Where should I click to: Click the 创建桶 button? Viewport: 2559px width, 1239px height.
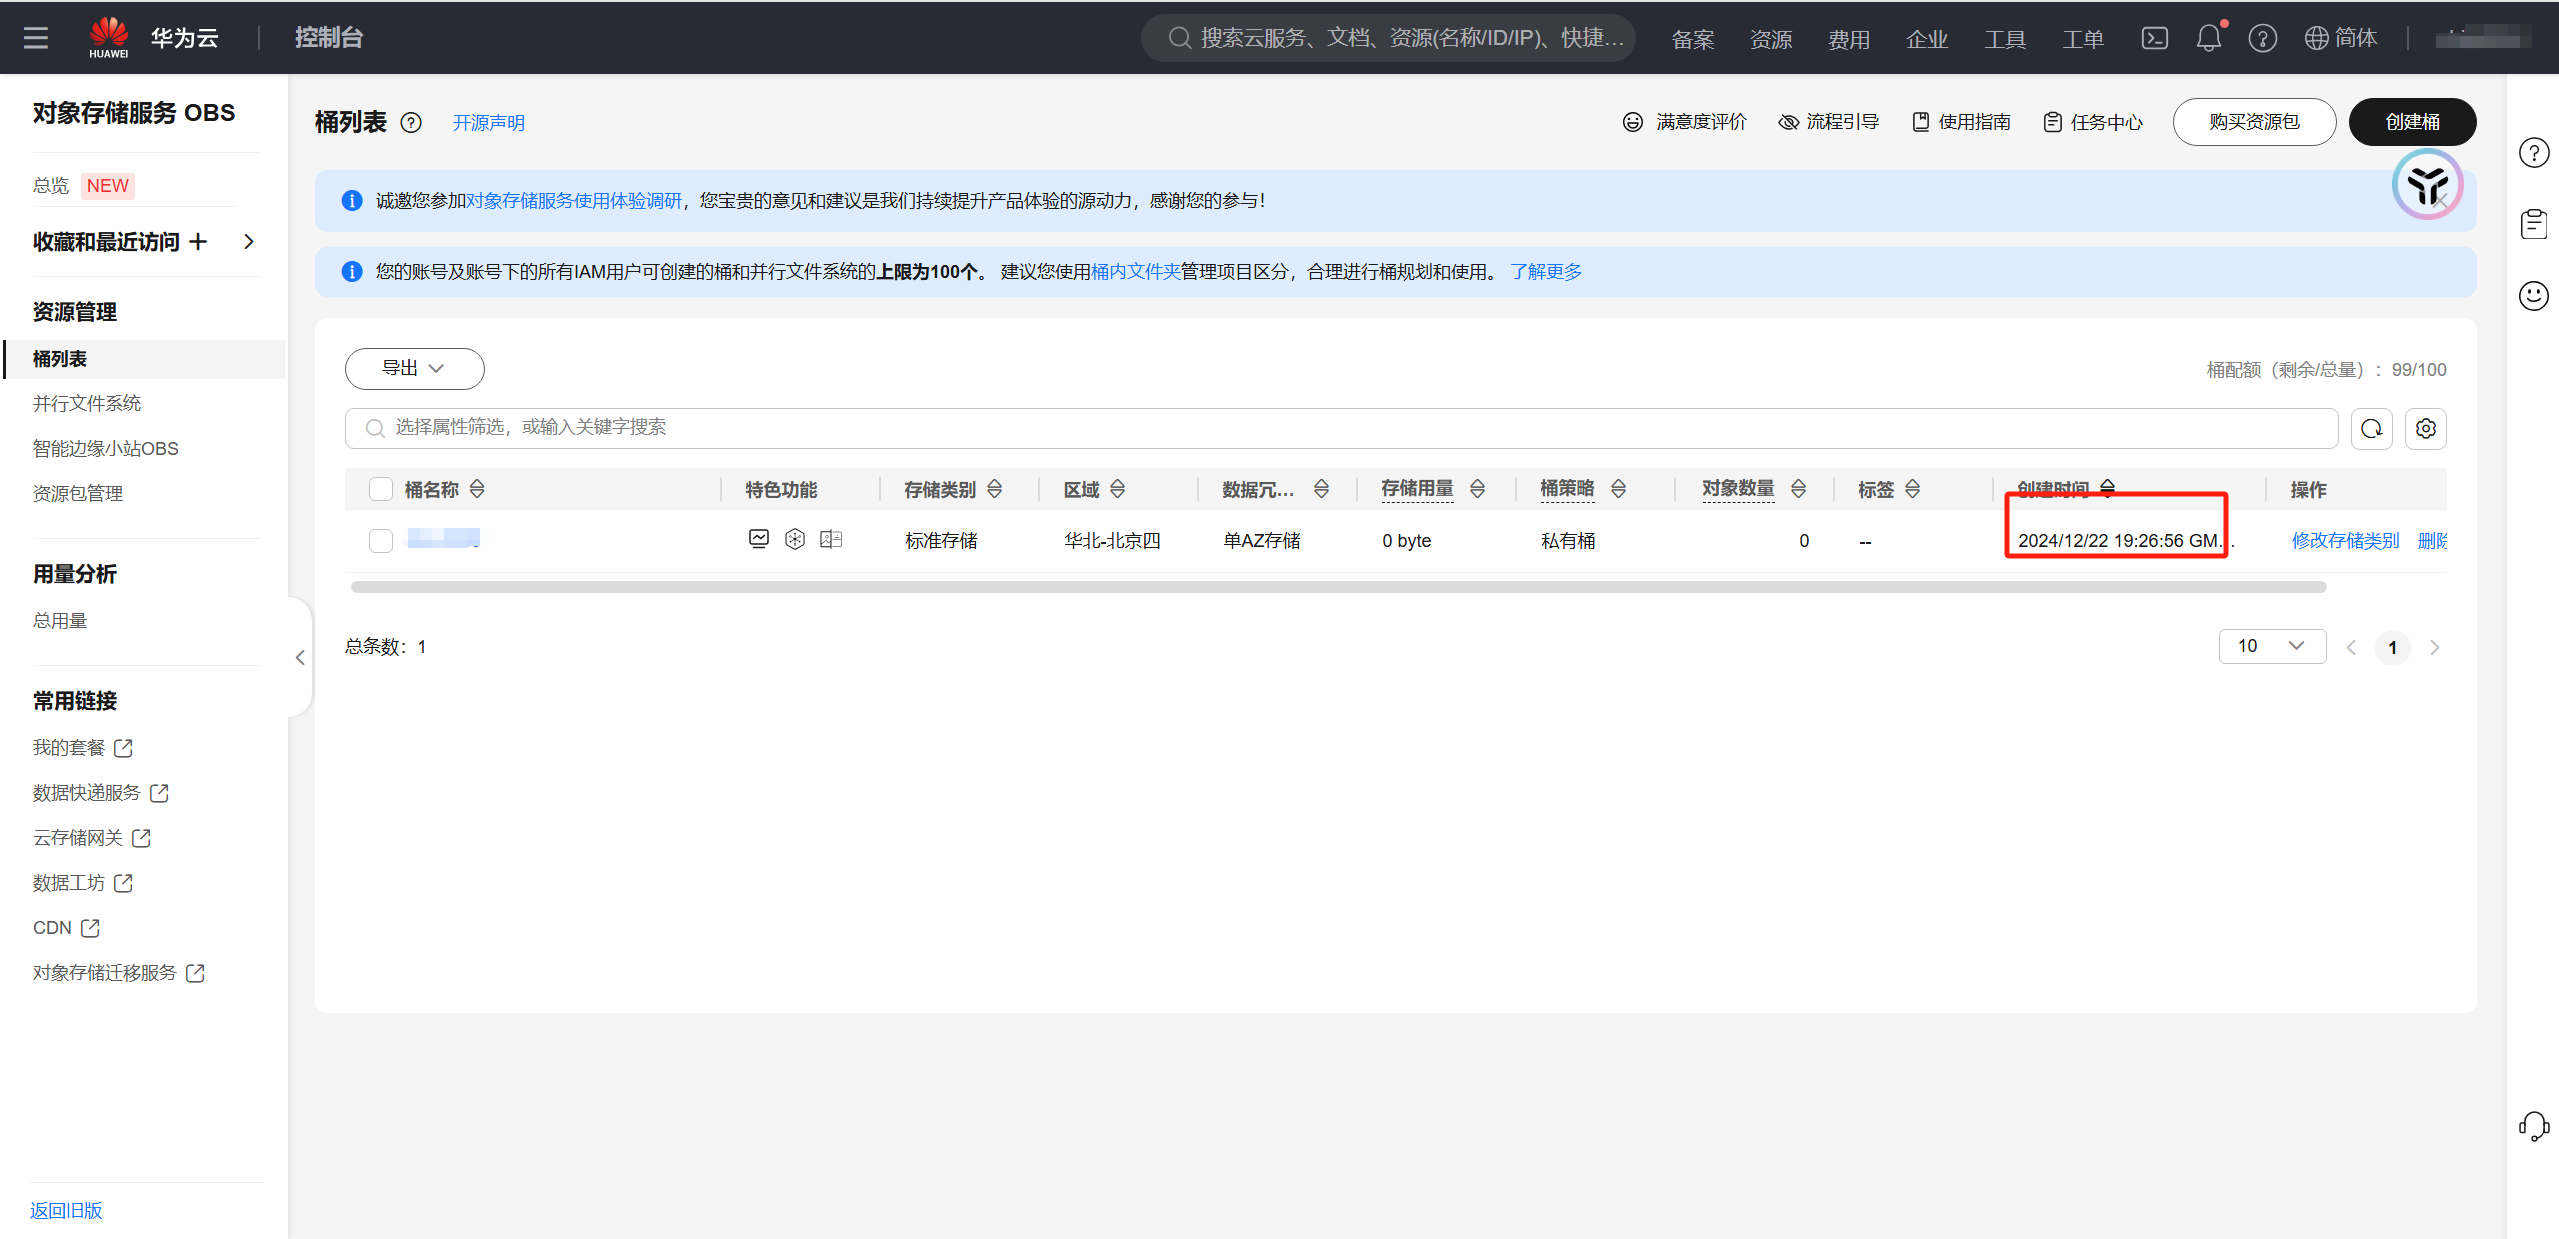2411,122
